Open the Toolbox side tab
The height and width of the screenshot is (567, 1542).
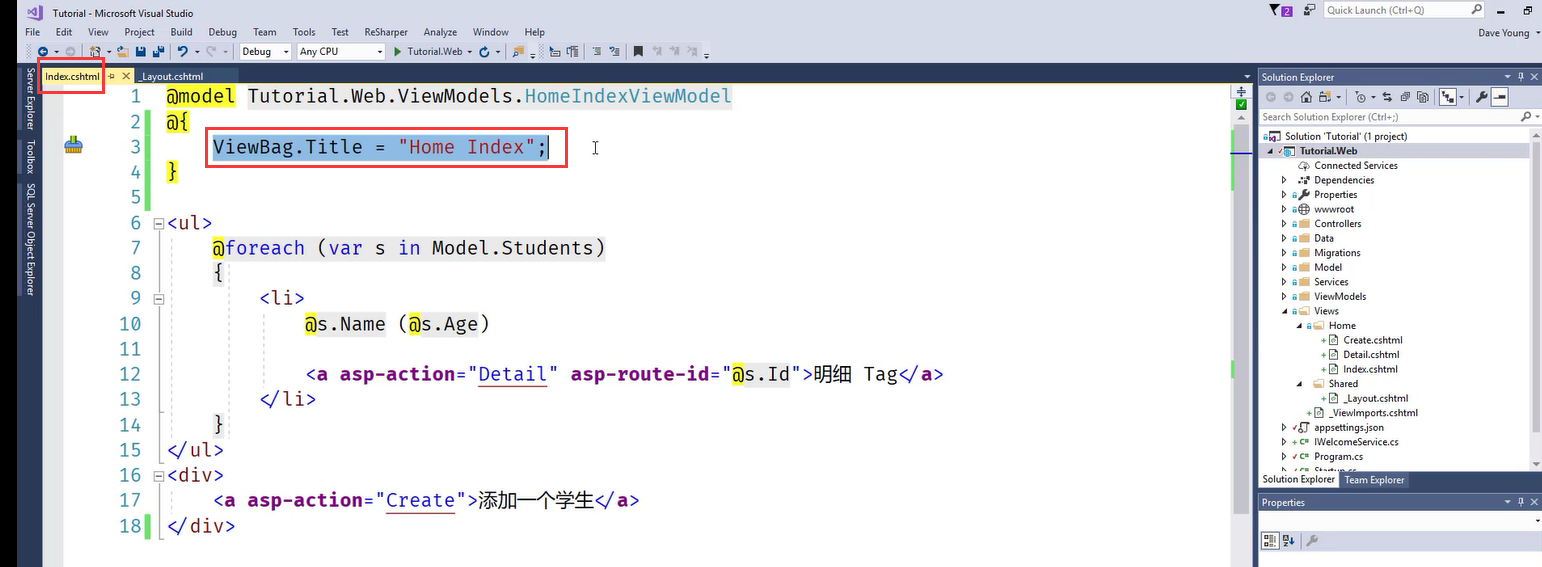(30, 157)
